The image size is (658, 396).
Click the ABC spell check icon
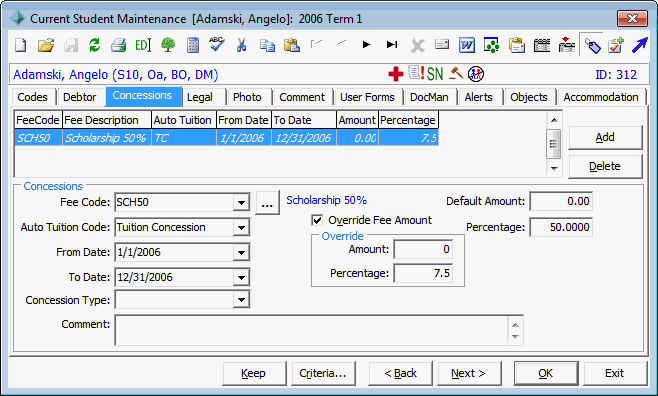point(217,44)
